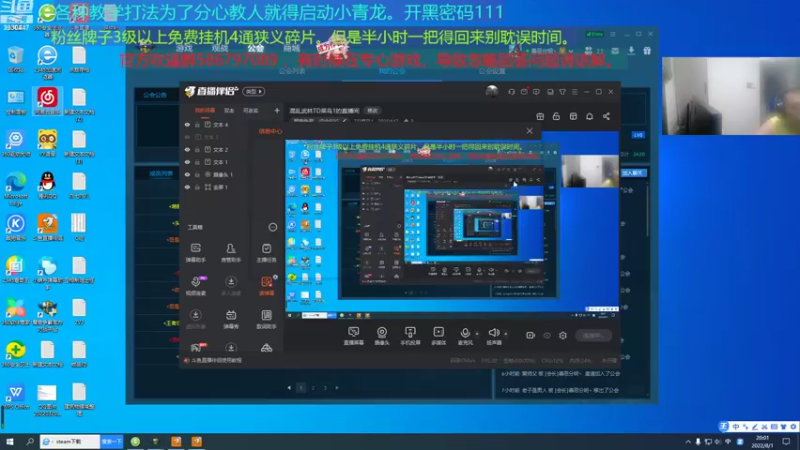Add a new source with plus icon
The image size is (800, 450).
[x=277, y=110]
